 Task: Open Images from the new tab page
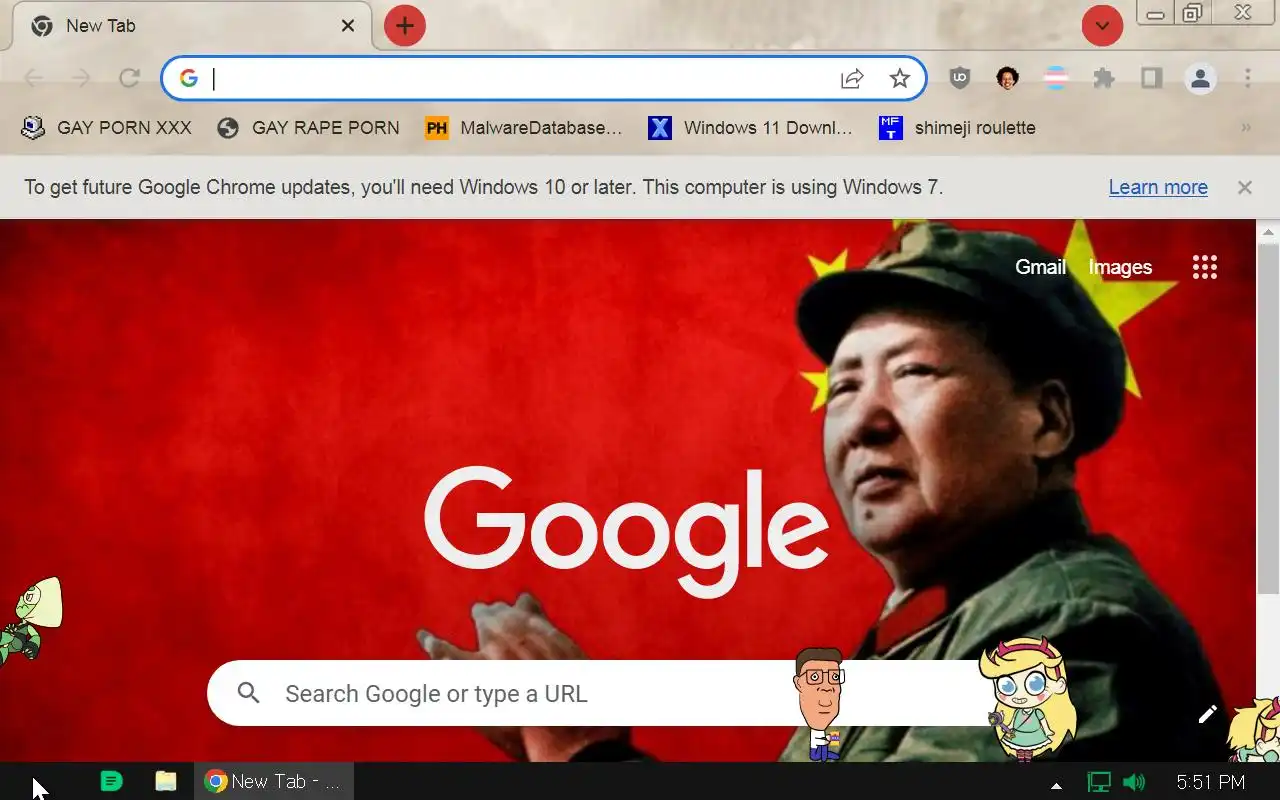(1120, 267)
